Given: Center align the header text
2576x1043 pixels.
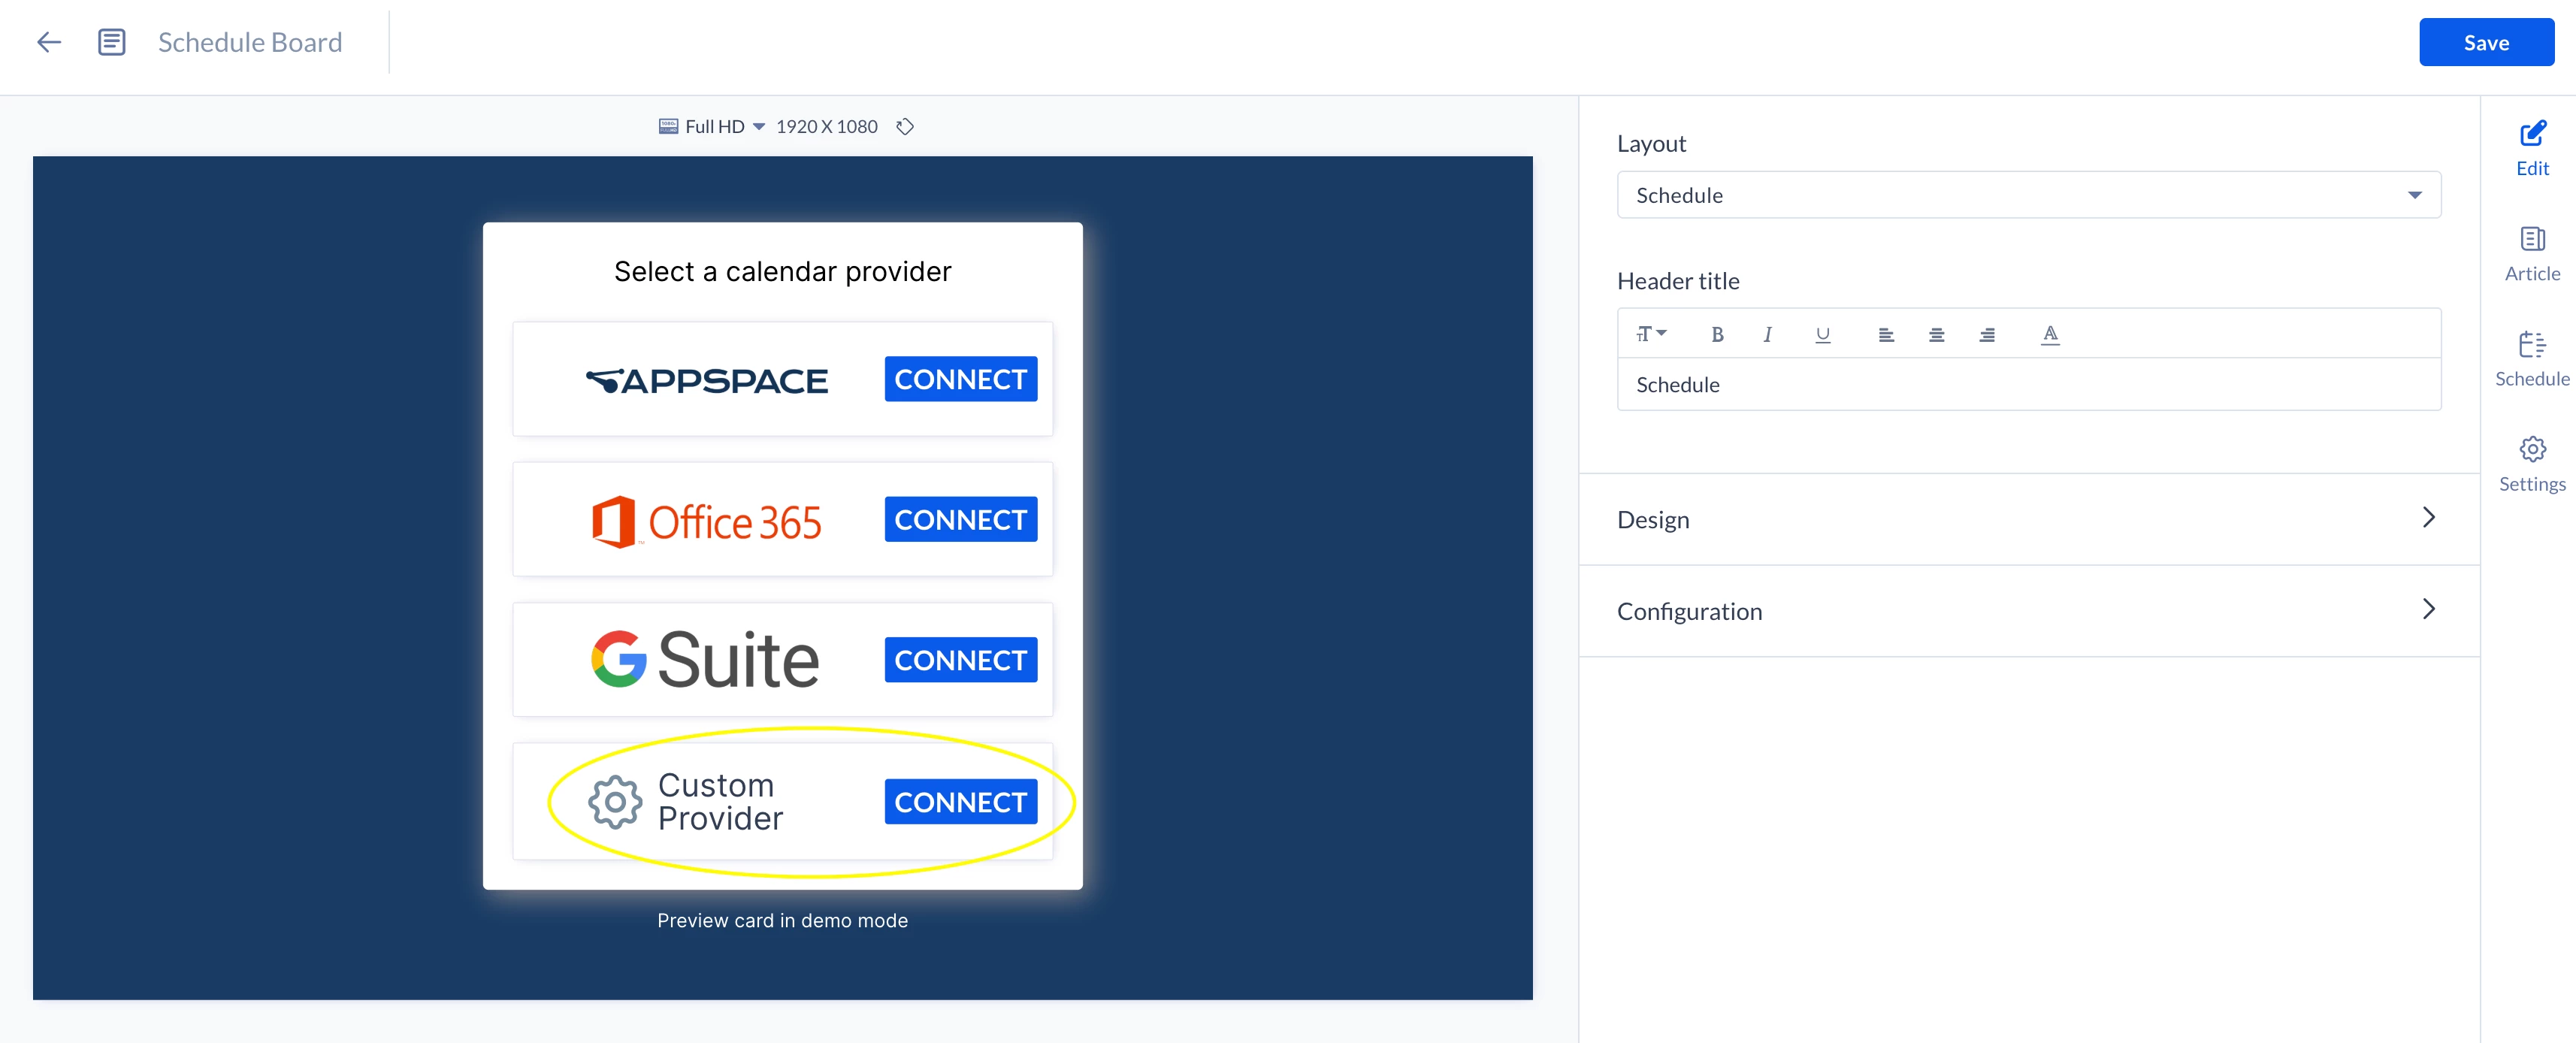Looking at the screenshot, I should pos(1936,335).
